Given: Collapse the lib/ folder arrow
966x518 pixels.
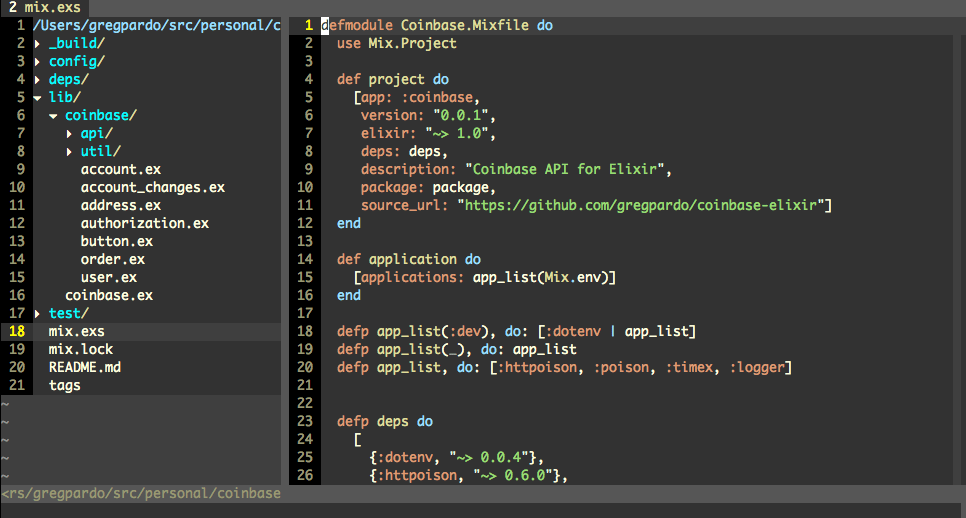Looking at the screenshot, I should coord(38,98).
